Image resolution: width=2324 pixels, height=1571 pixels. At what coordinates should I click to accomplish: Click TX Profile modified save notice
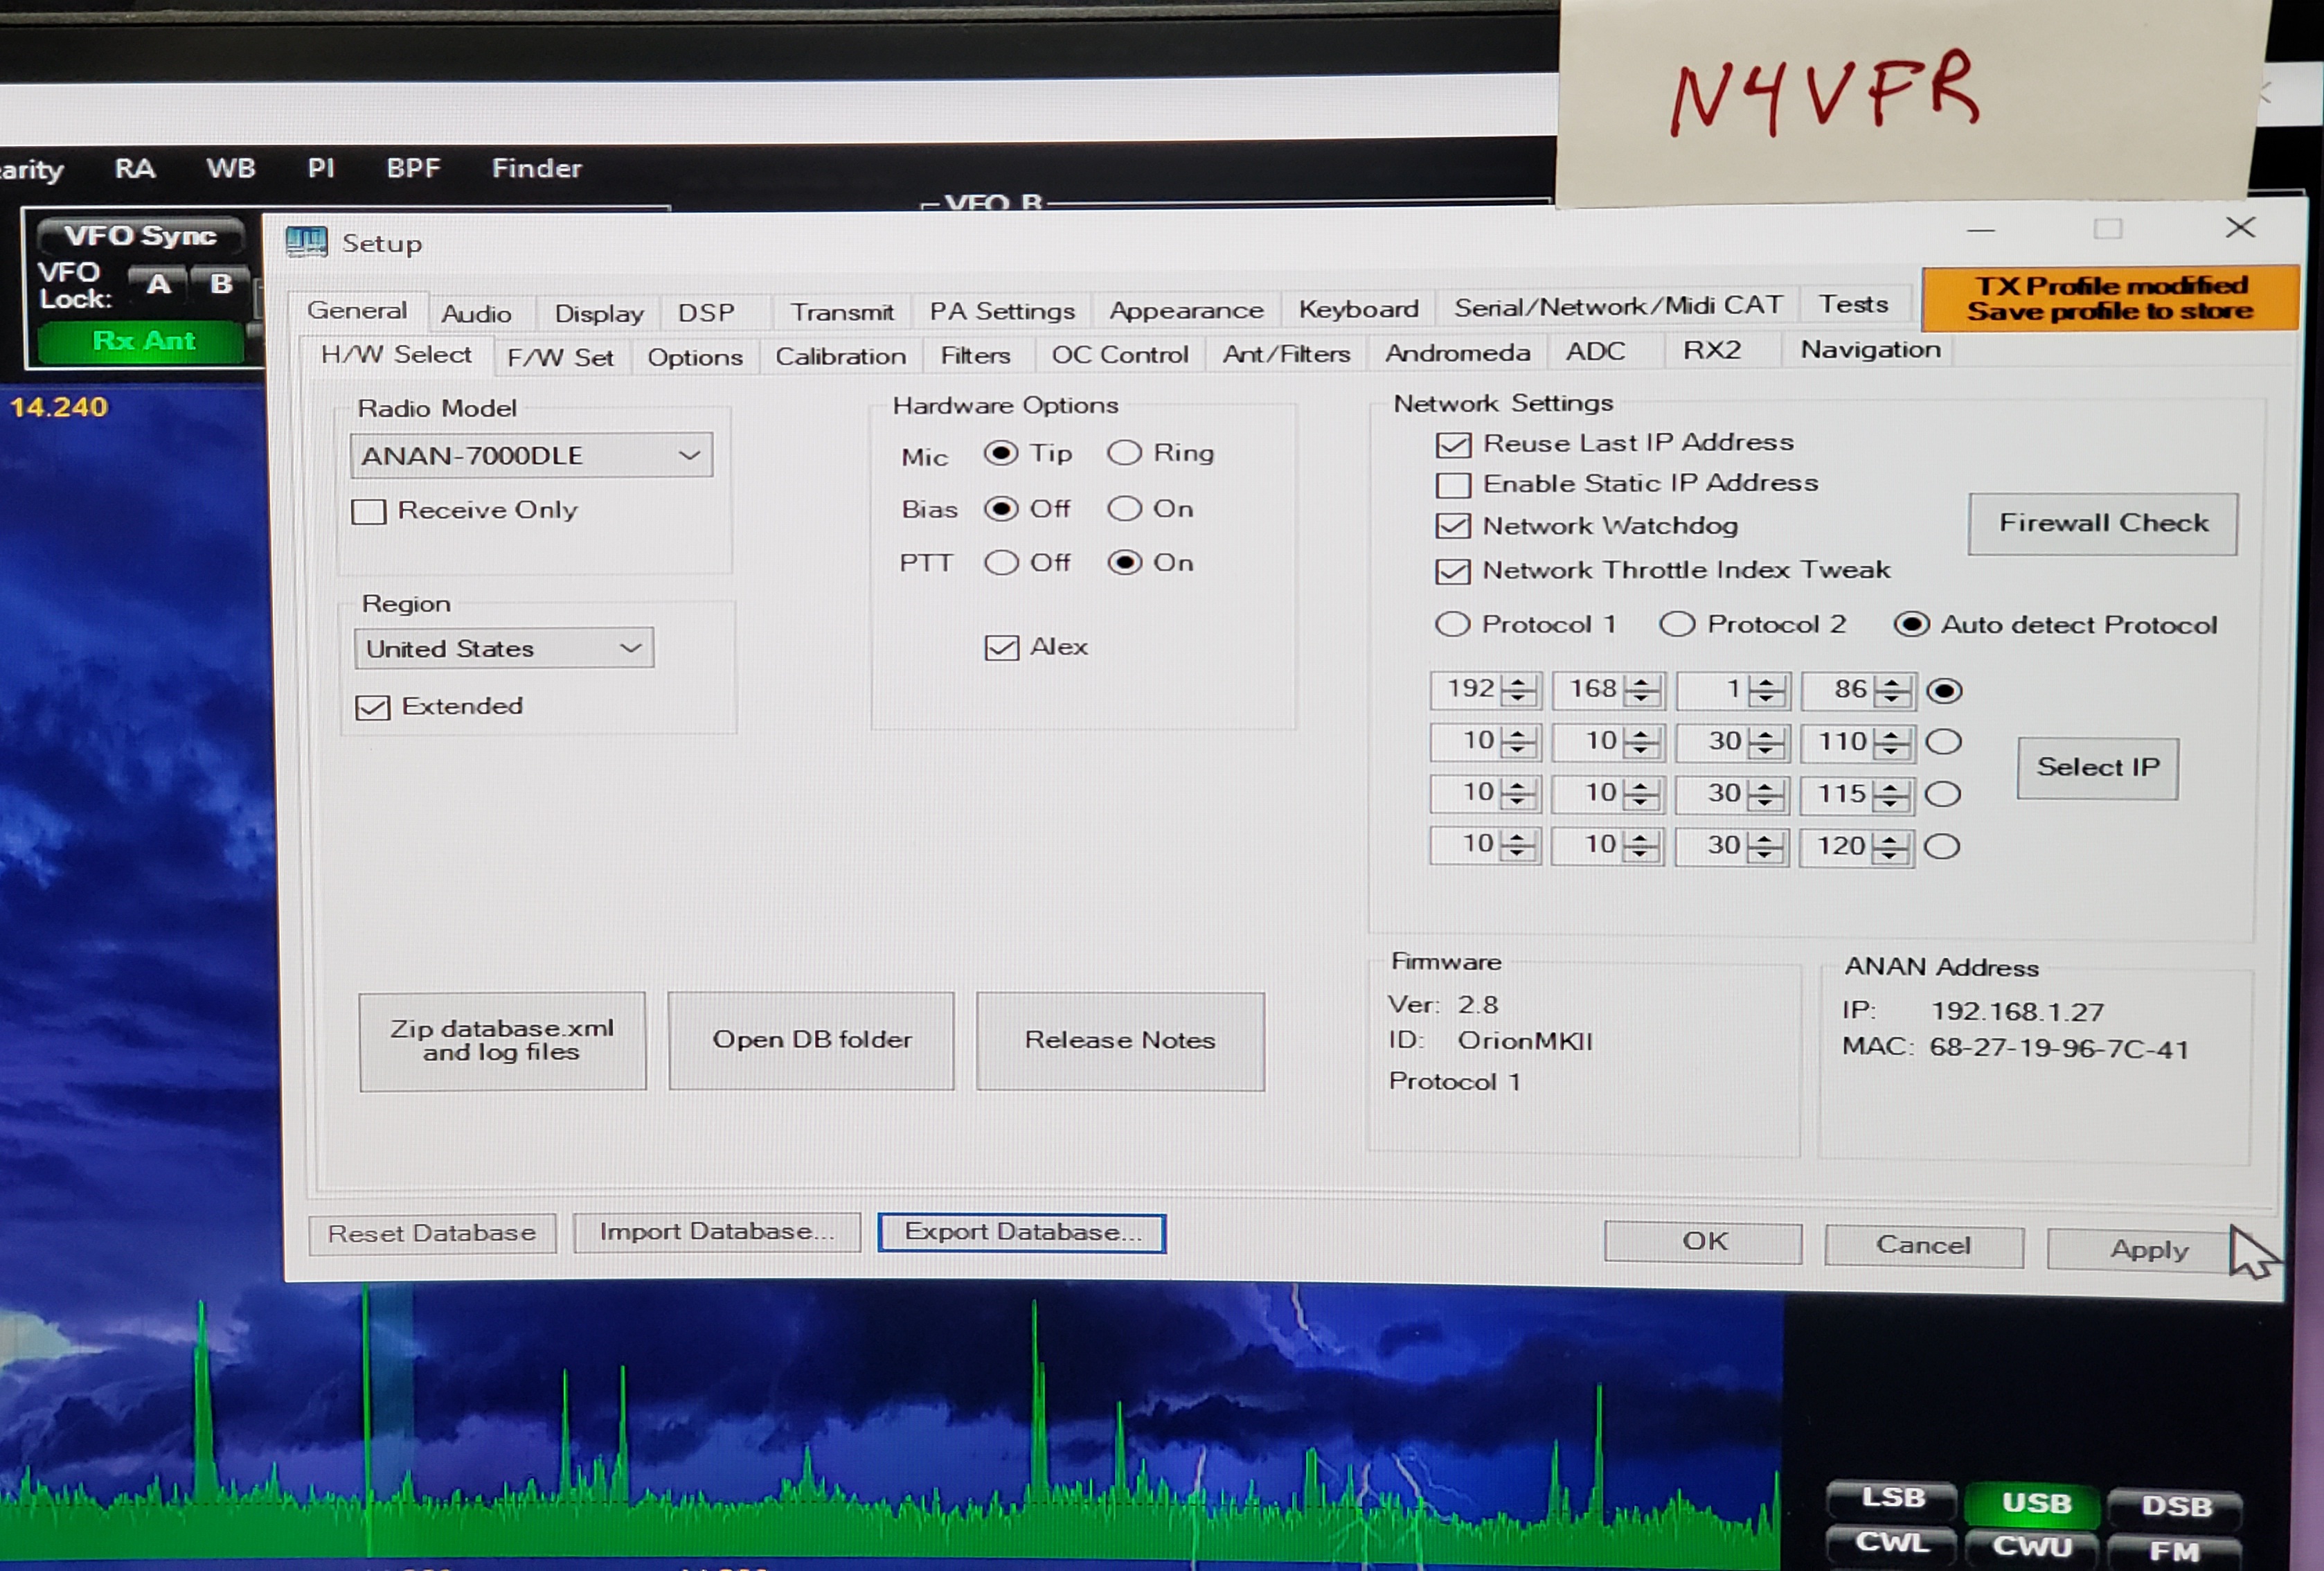2110,299
